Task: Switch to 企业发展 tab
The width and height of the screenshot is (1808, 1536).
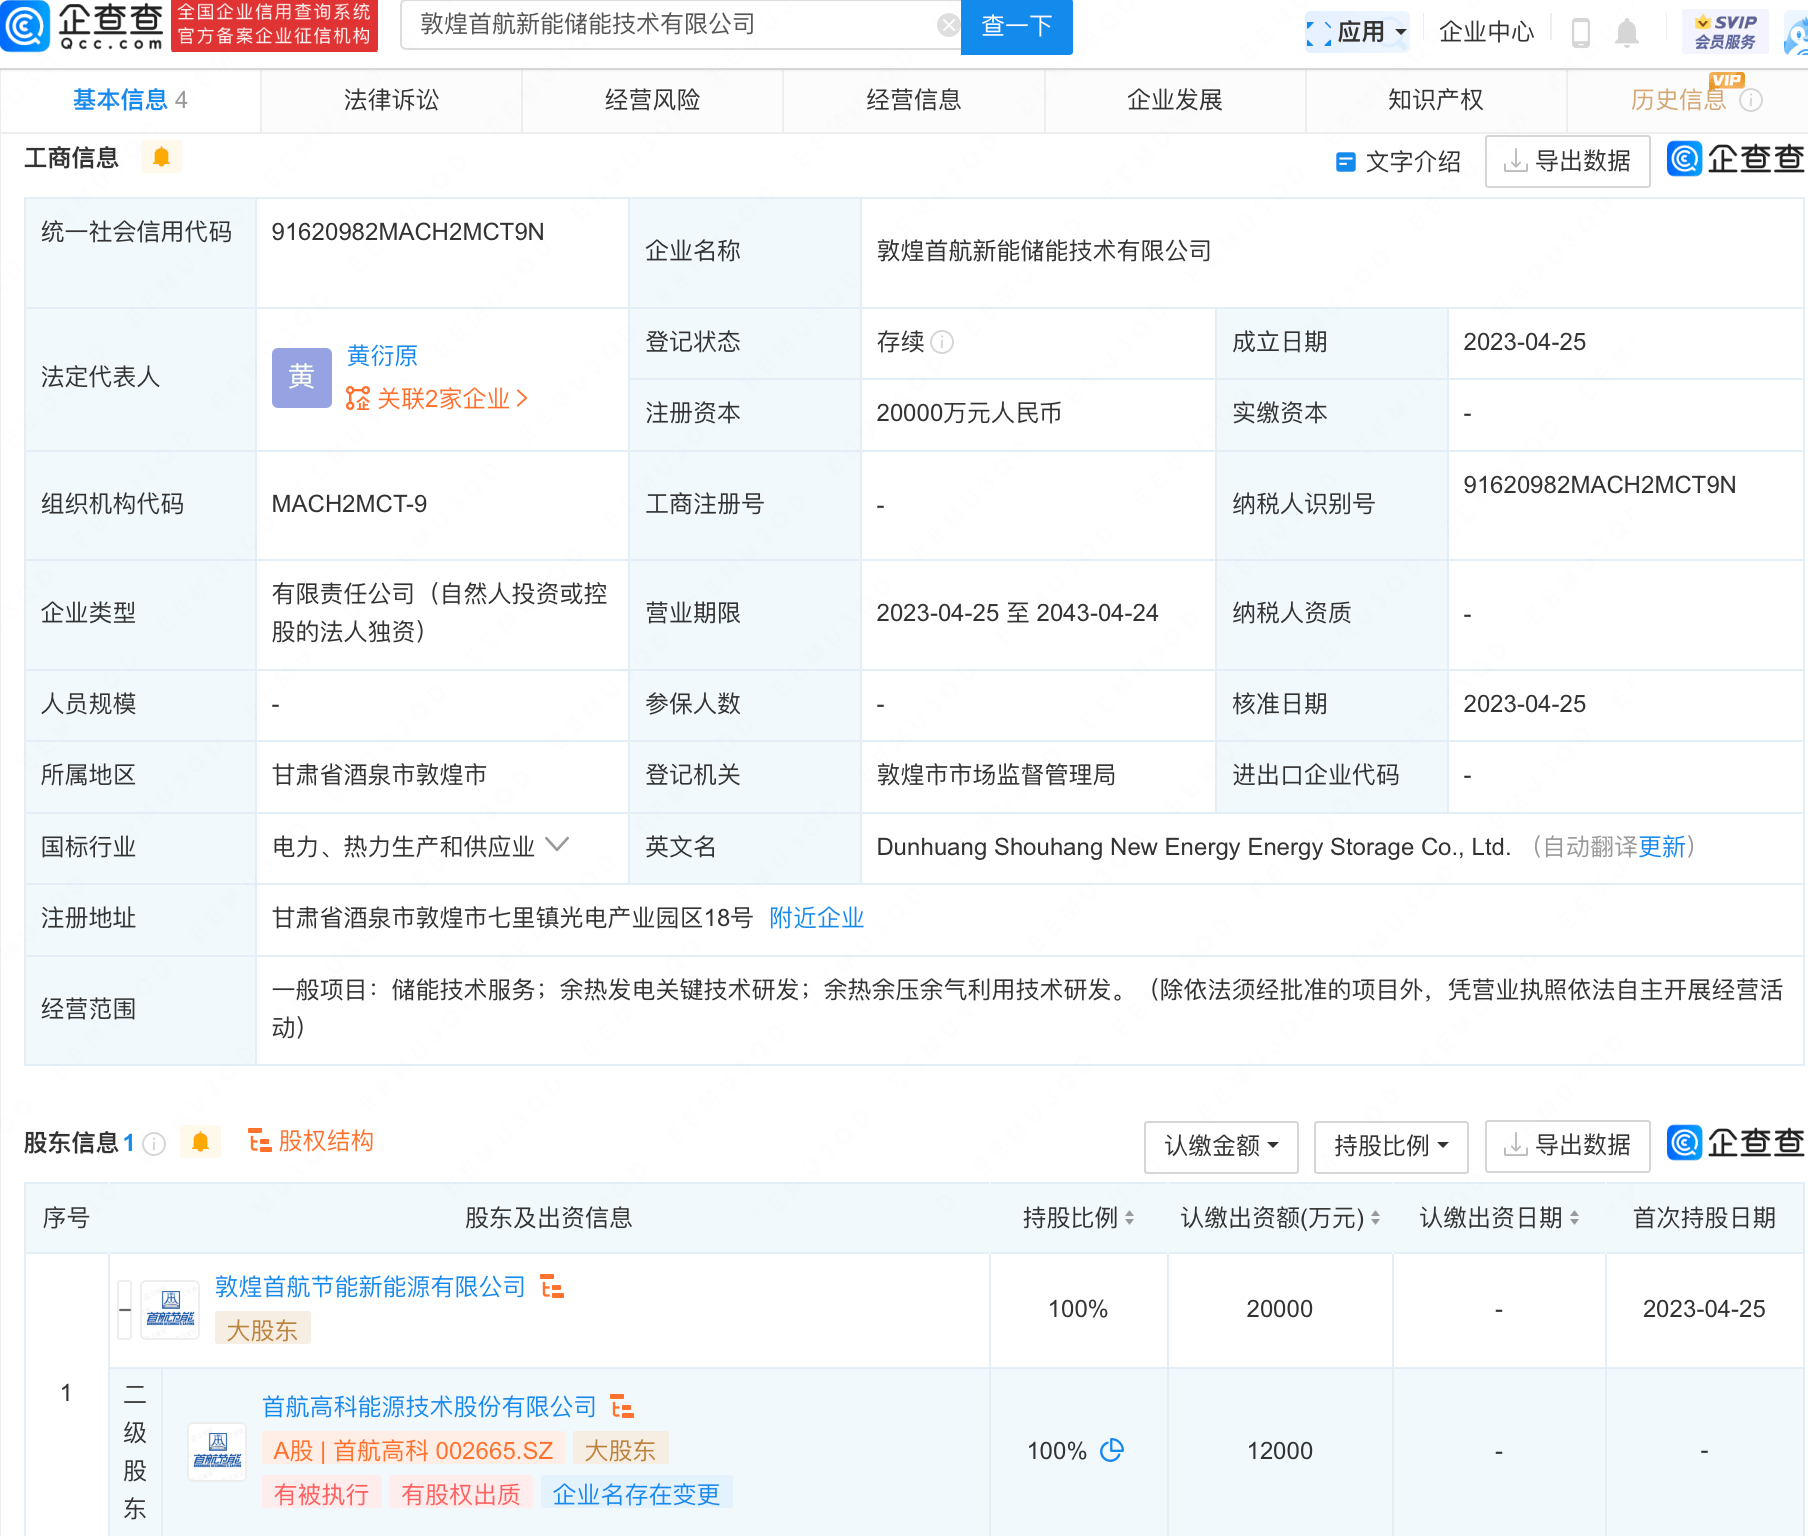Action: [1175, 100]
